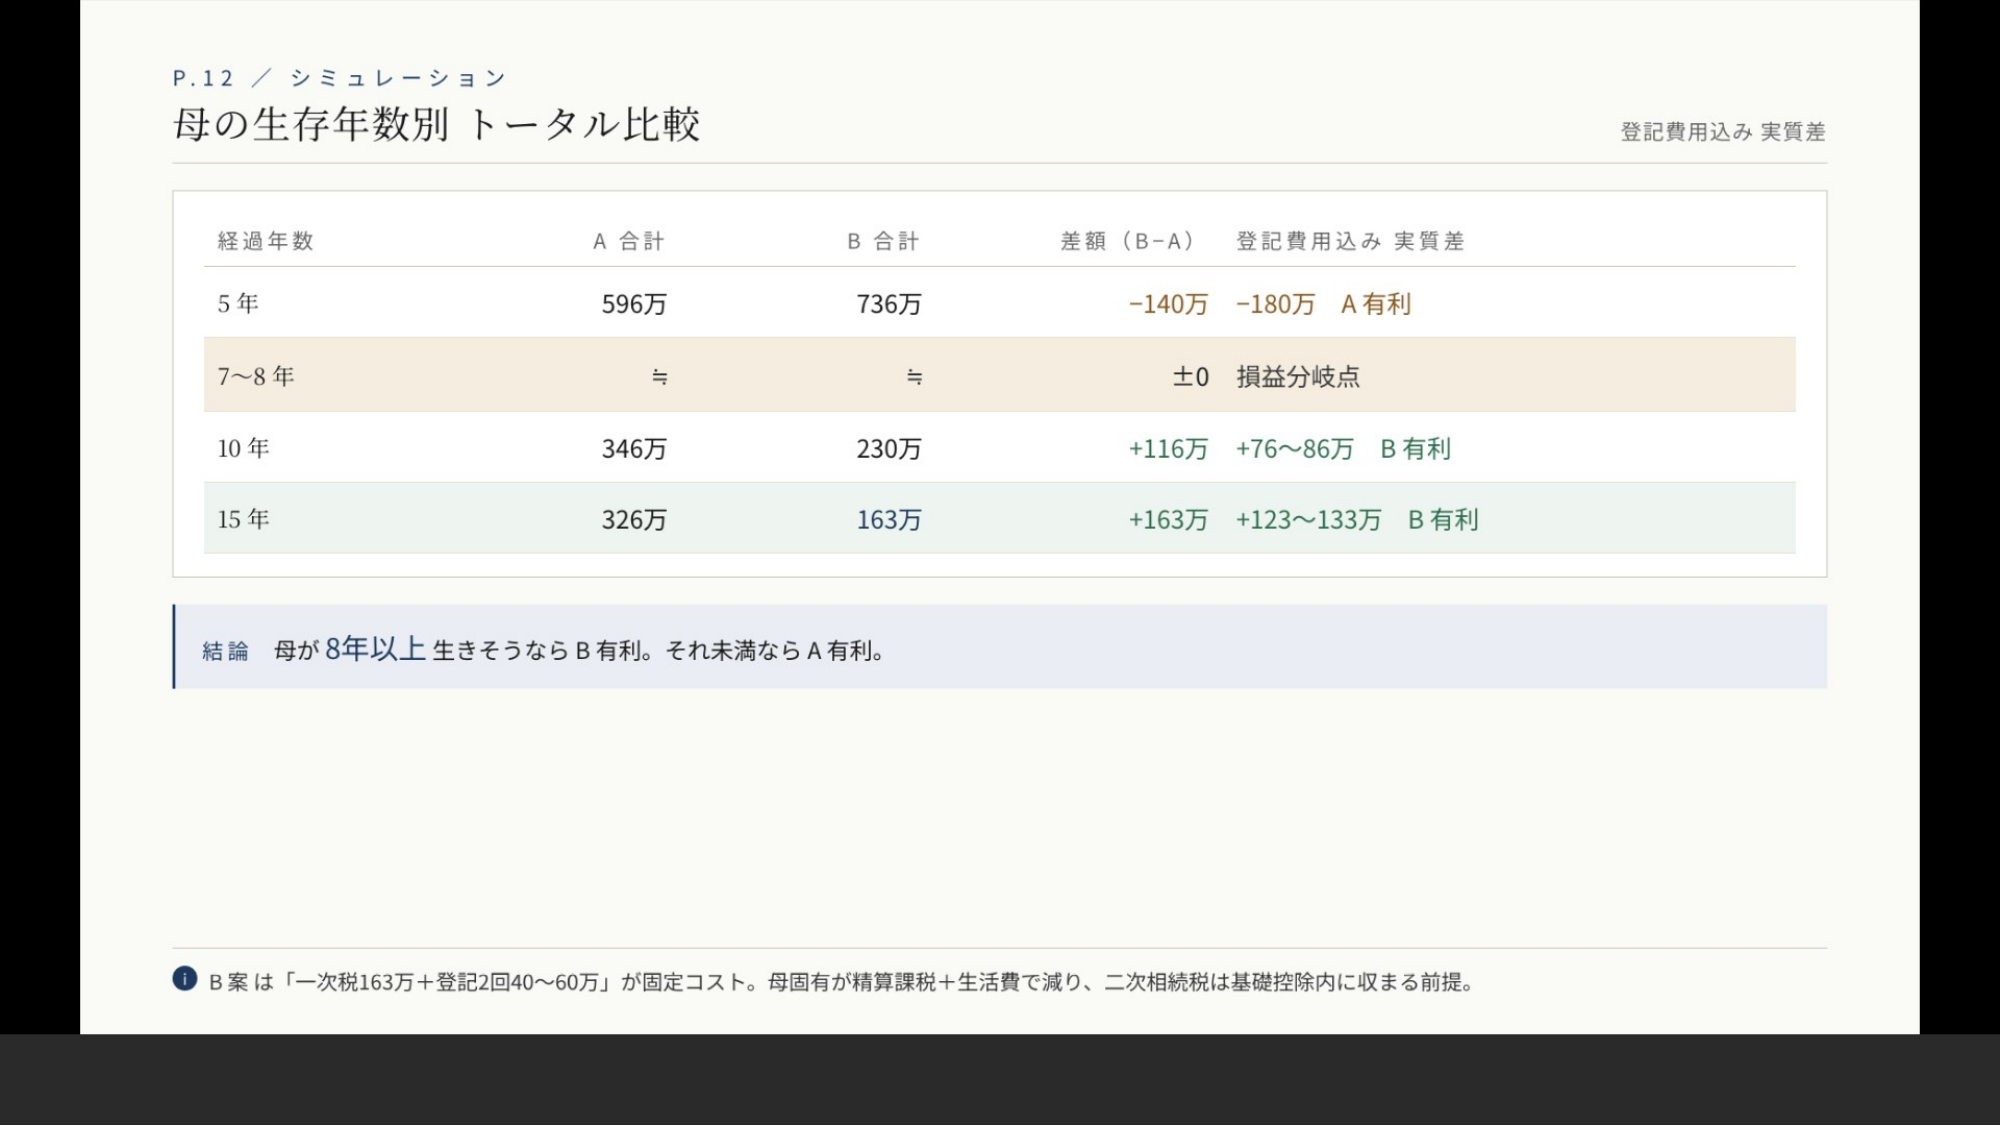Select the highlighted 7〜8 年 row label
The width and height of the screenshot is (2000, 1126).
tap(256, 376)
